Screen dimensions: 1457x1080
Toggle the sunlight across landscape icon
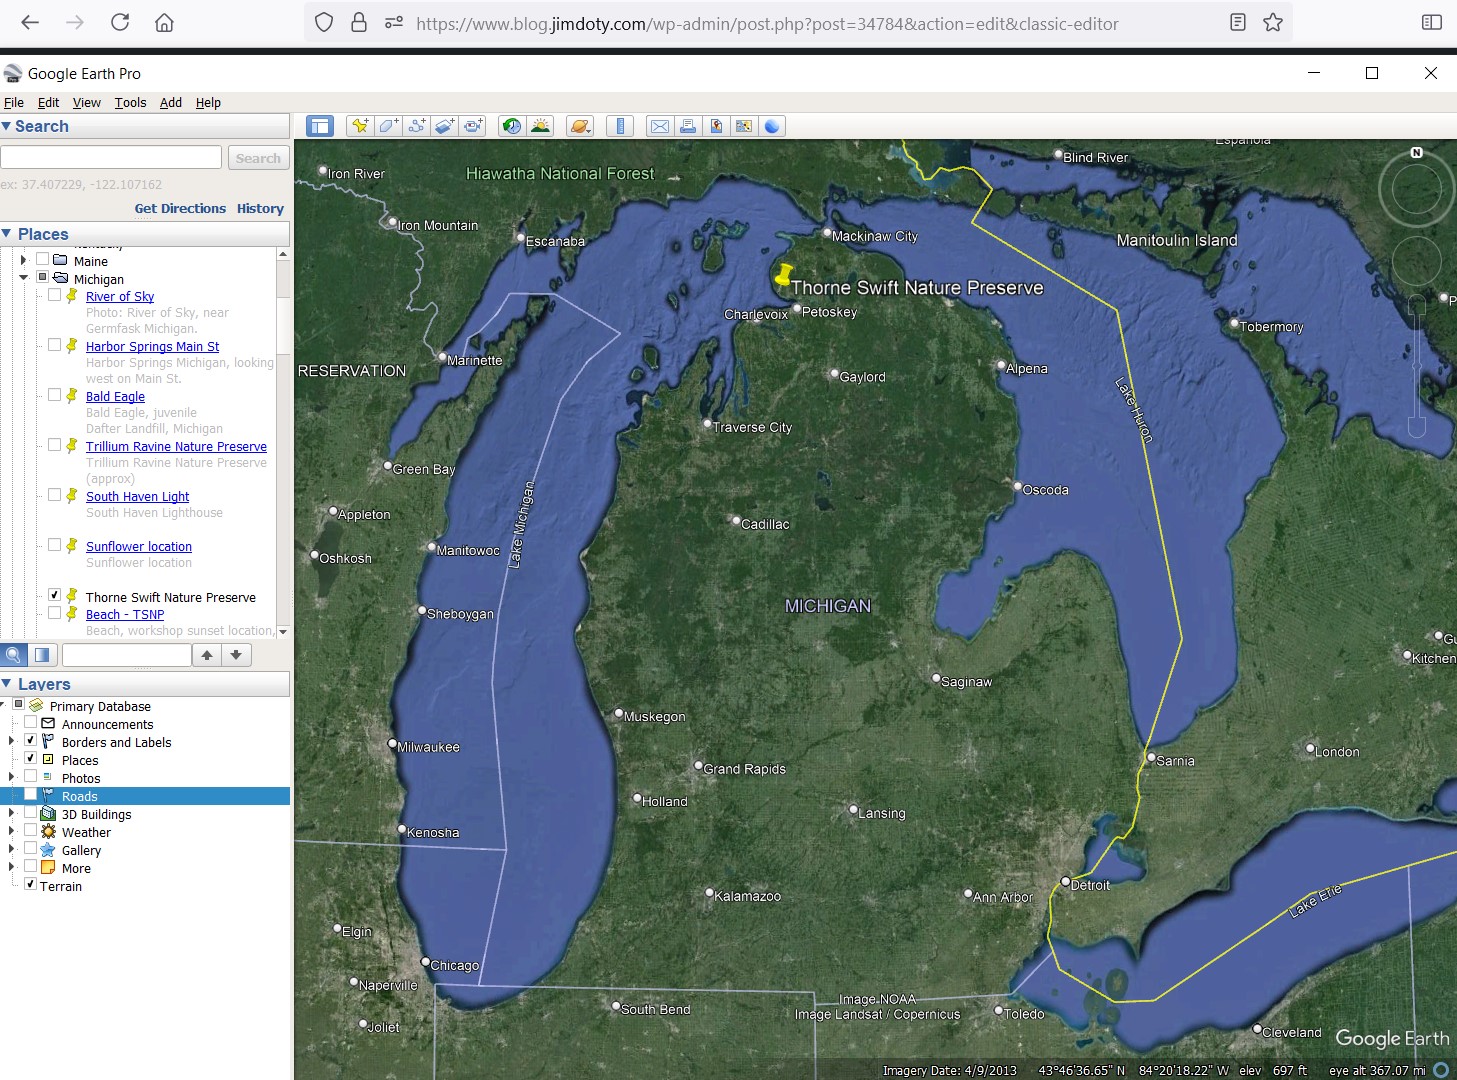pyautogui.click(x=540, y=126)
